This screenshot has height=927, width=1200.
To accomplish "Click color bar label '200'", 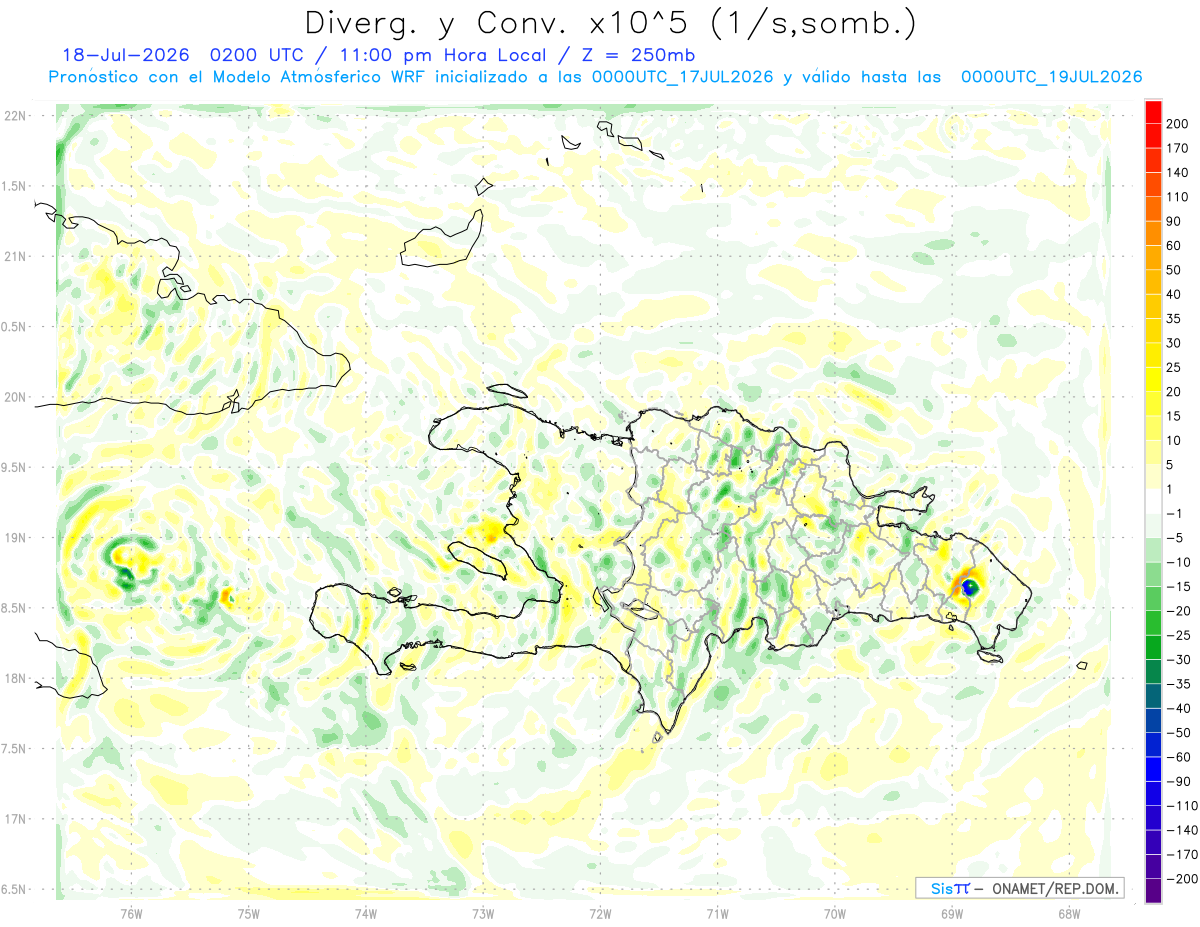I will click(x=1178, y=124).
